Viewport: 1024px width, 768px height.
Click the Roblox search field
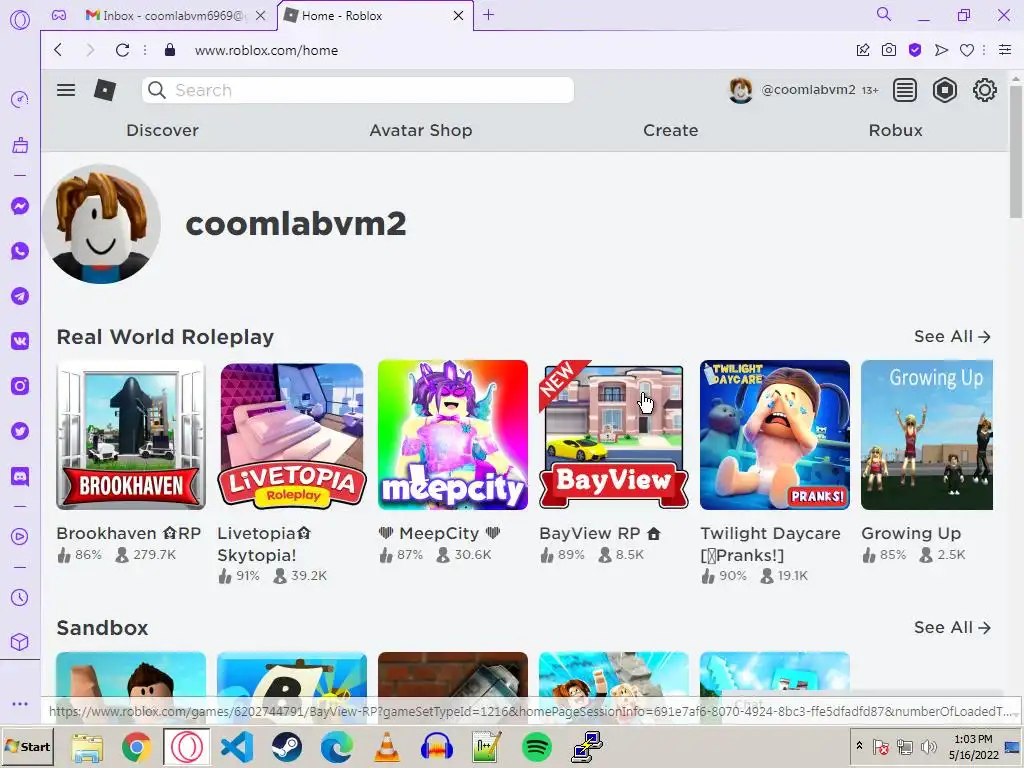[x=358, y=90]
